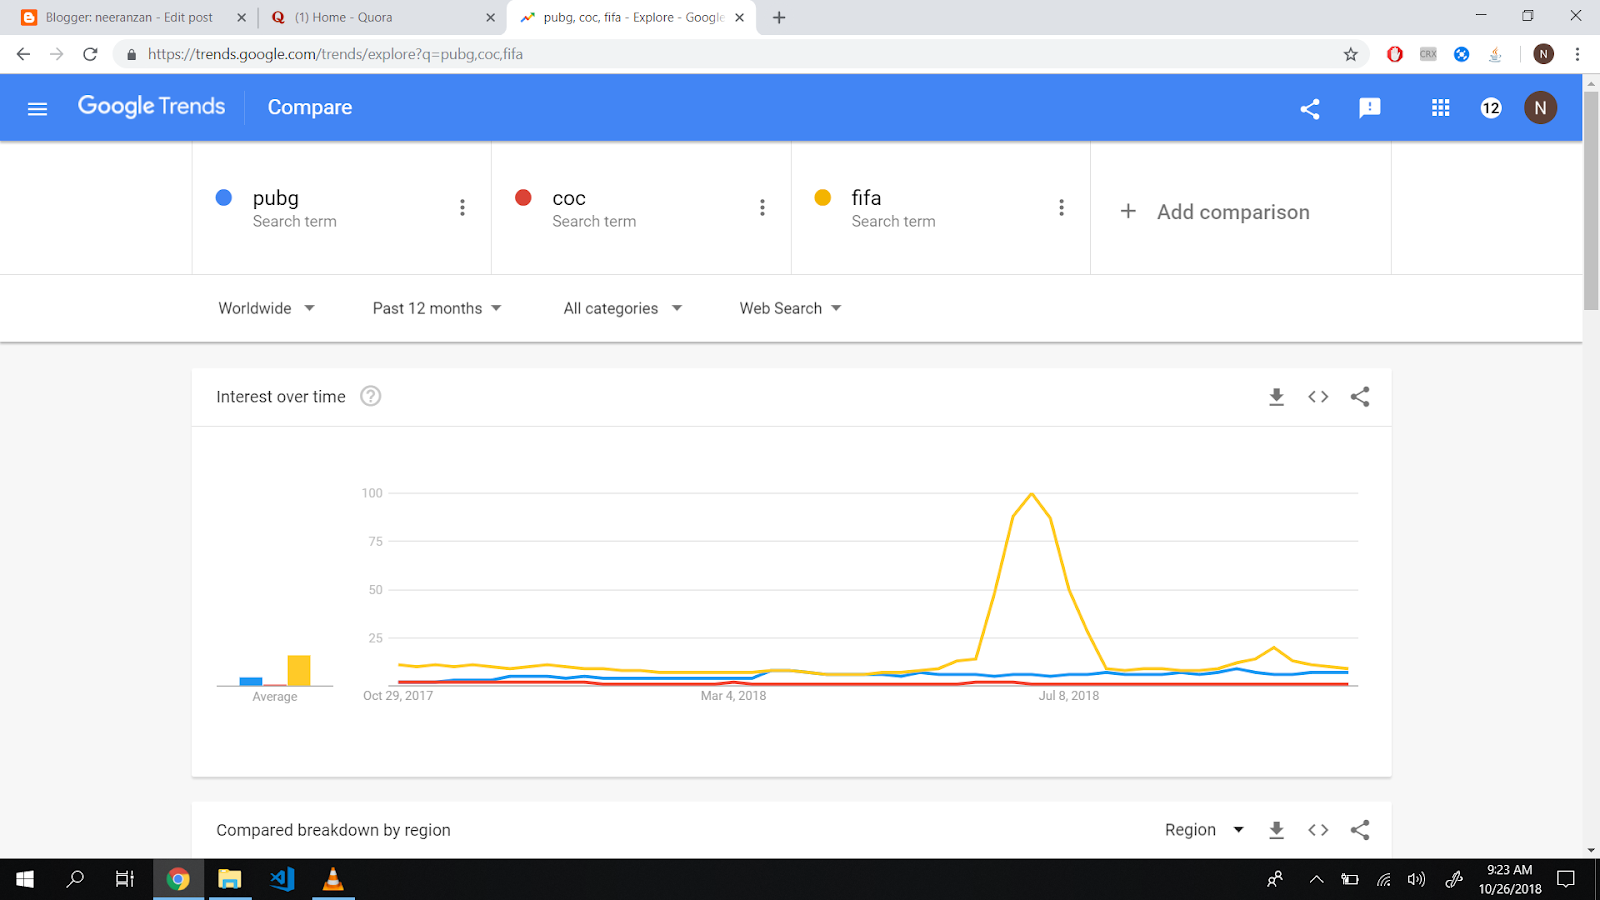This screenshot has width=1600, height=900.
Task: Click the Jul 8, 2018 axis label
Action: (x=1068, y=696)
